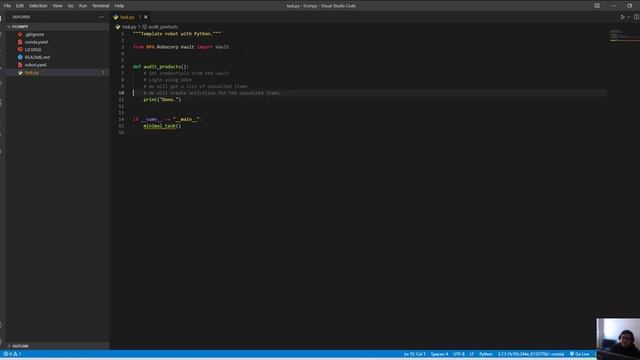
Task: Click the code minimap preview
Action: [623, 36]
